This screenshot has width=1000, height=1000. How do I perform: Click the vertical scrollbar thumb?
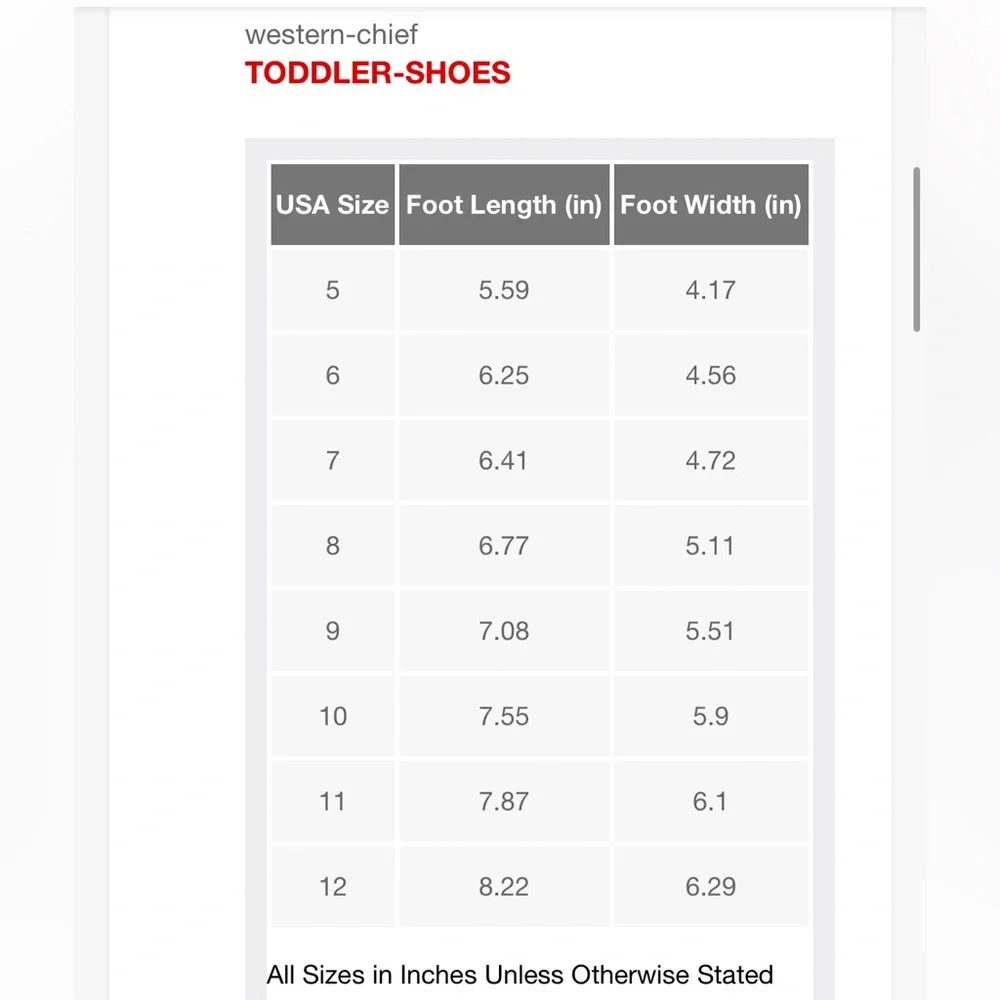click(916, 249)
